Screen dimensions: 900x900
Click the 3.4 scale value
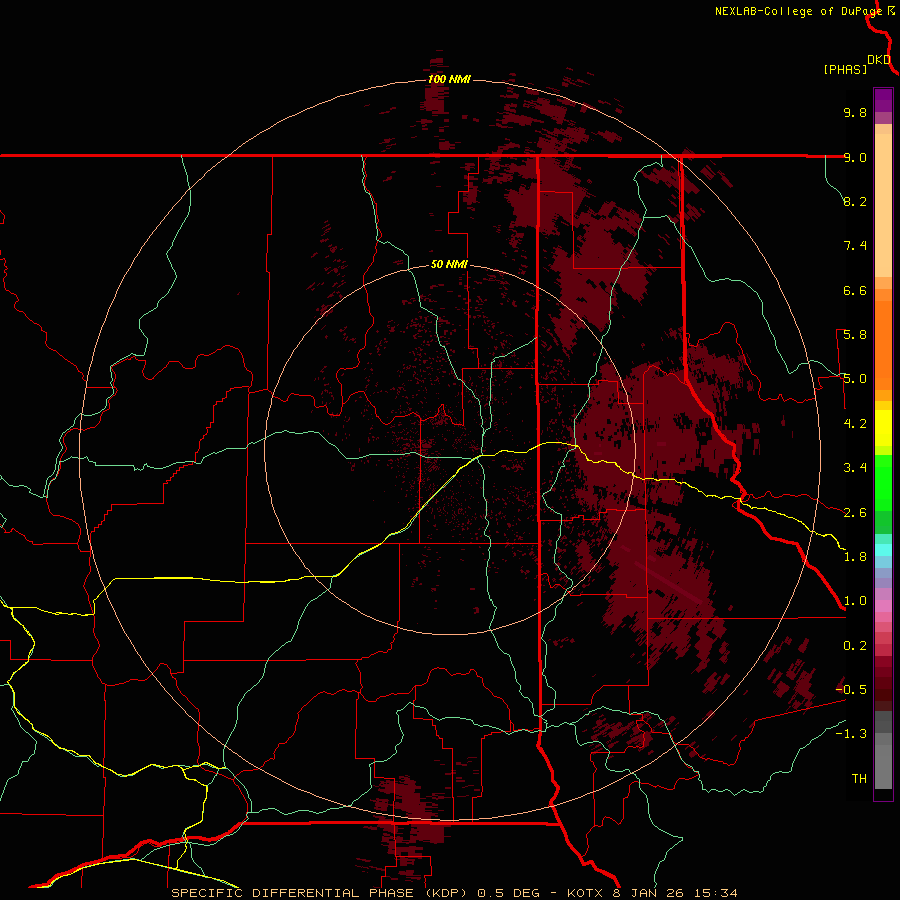(x=855, y=468)
